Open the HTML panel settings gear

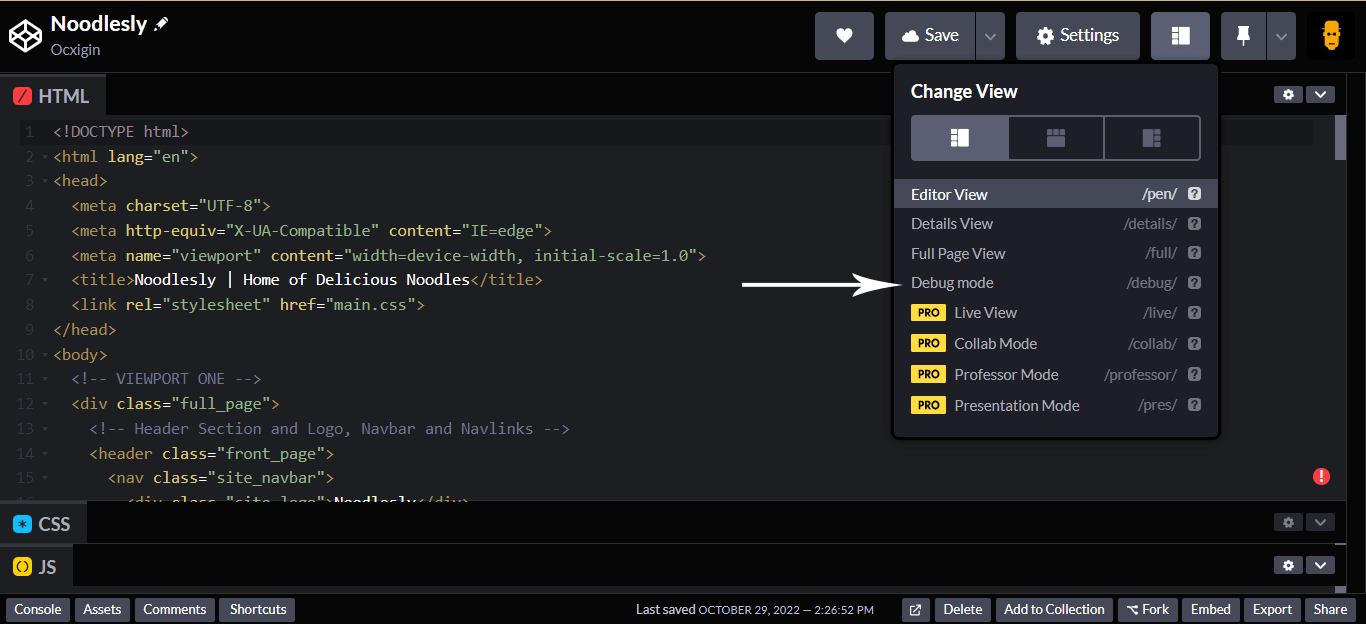pos(1288,94)
